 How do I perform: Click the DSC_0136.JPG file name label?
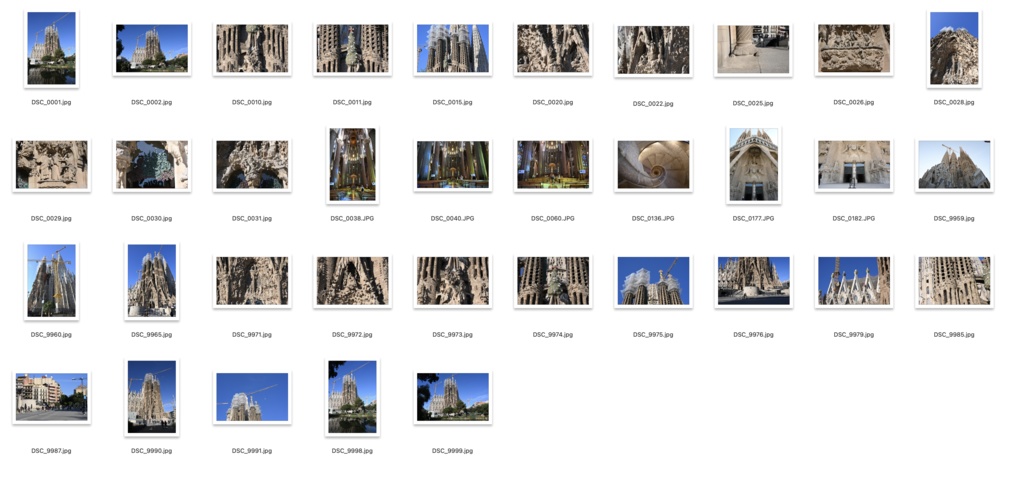point(653,219)
